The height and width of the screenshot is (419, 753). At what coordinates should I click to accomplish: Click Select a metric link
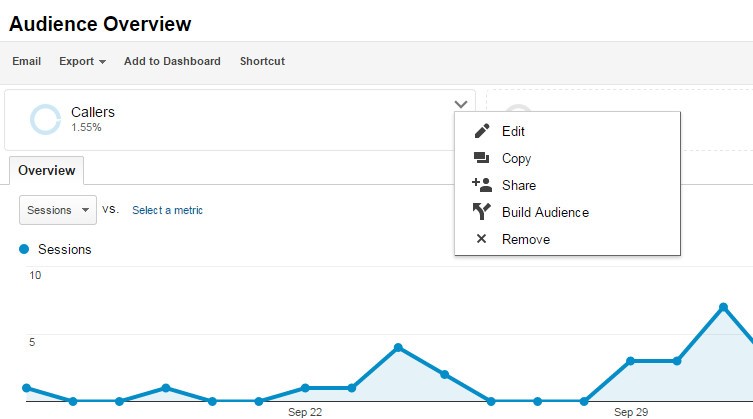(167, 210)
